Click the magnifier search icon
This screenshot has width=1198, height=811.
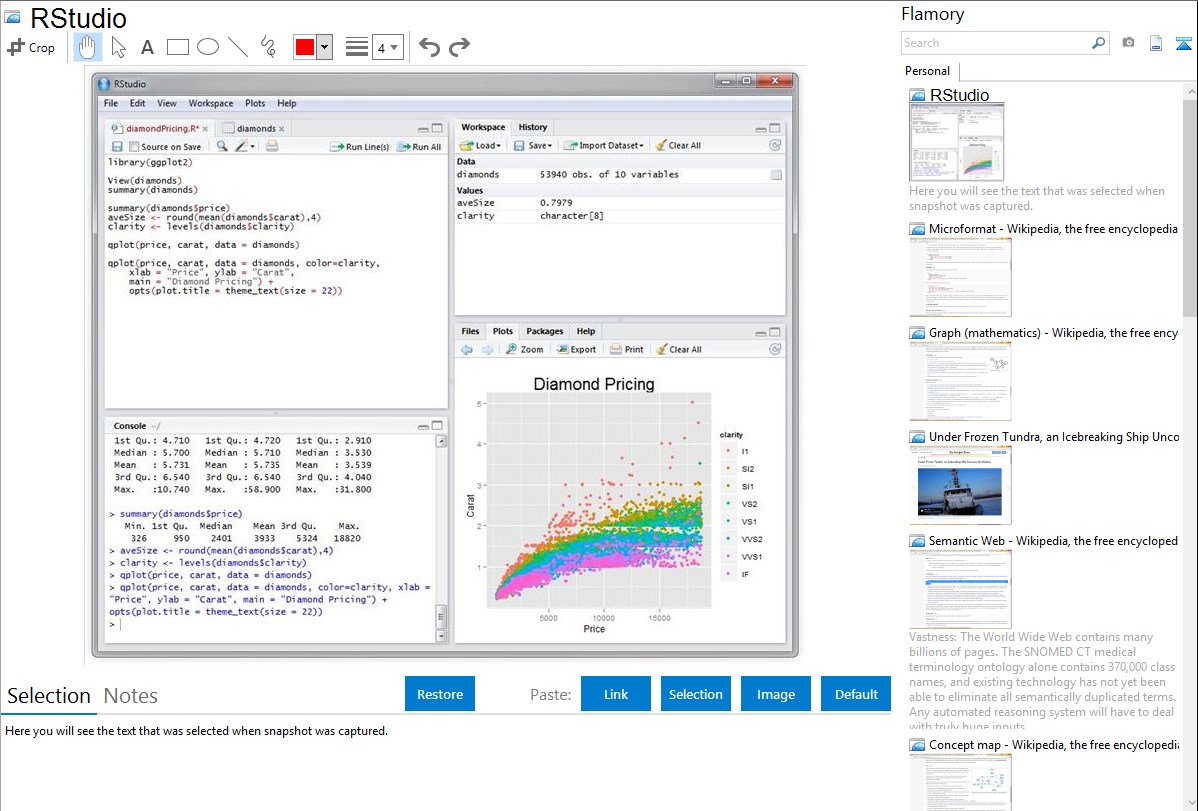coord(1098,43)
